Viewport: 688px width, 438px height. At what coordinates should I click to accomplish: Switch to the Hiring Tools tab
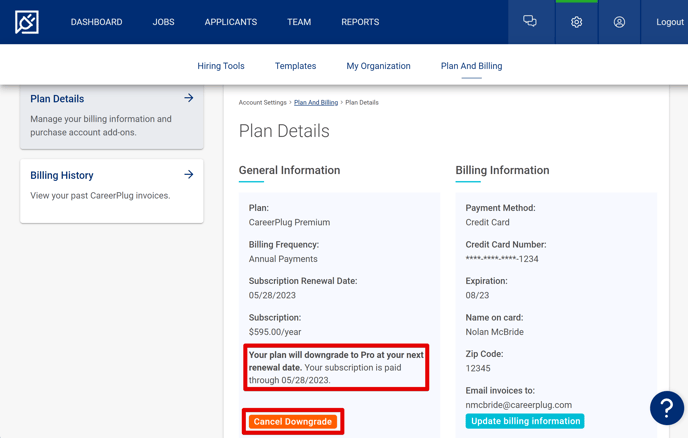click(221, 66)
